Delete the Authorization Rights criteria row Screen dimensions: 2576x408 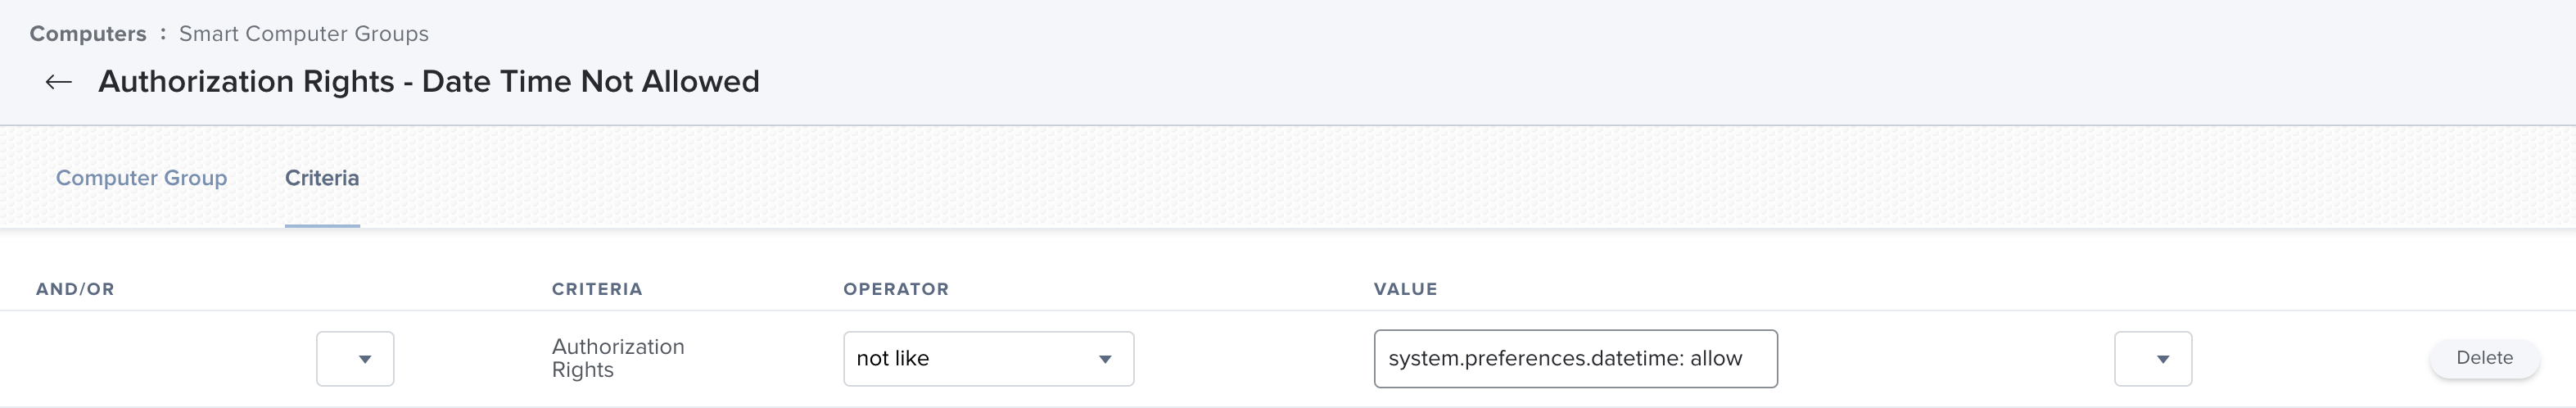[2484, 358]
